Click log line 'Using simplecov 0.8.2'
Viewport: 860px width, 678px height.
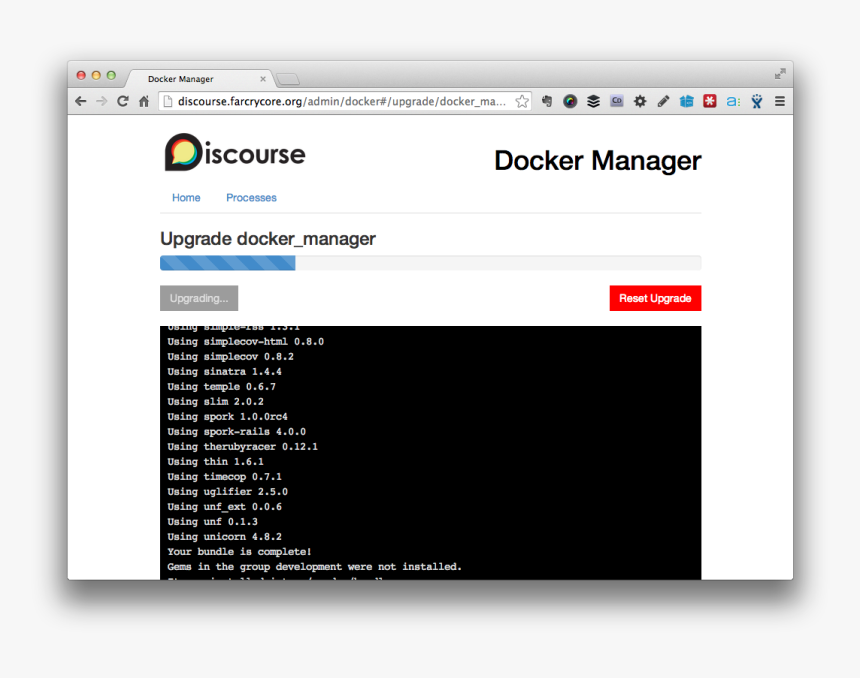point(230,357)
